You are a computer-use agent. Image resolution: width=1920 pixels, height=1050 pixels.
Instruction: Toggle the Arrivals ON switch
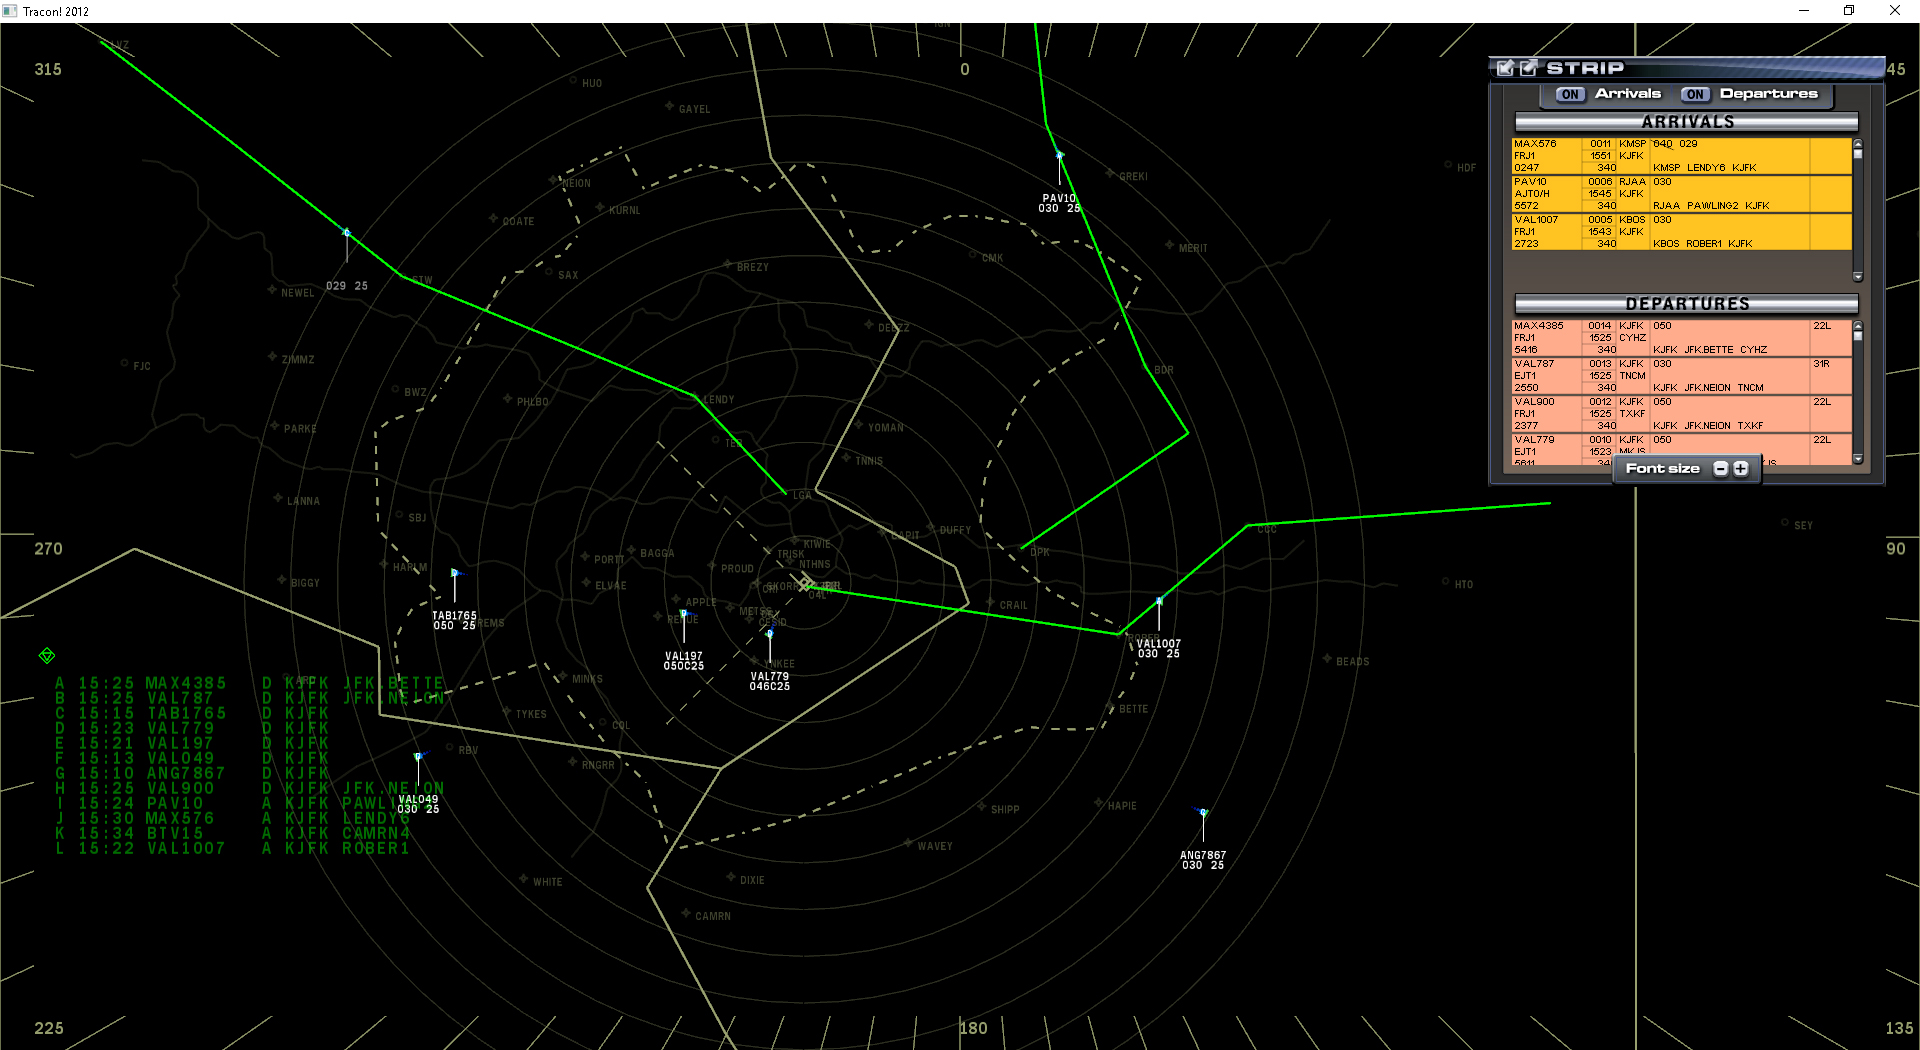click(1569, 94)
